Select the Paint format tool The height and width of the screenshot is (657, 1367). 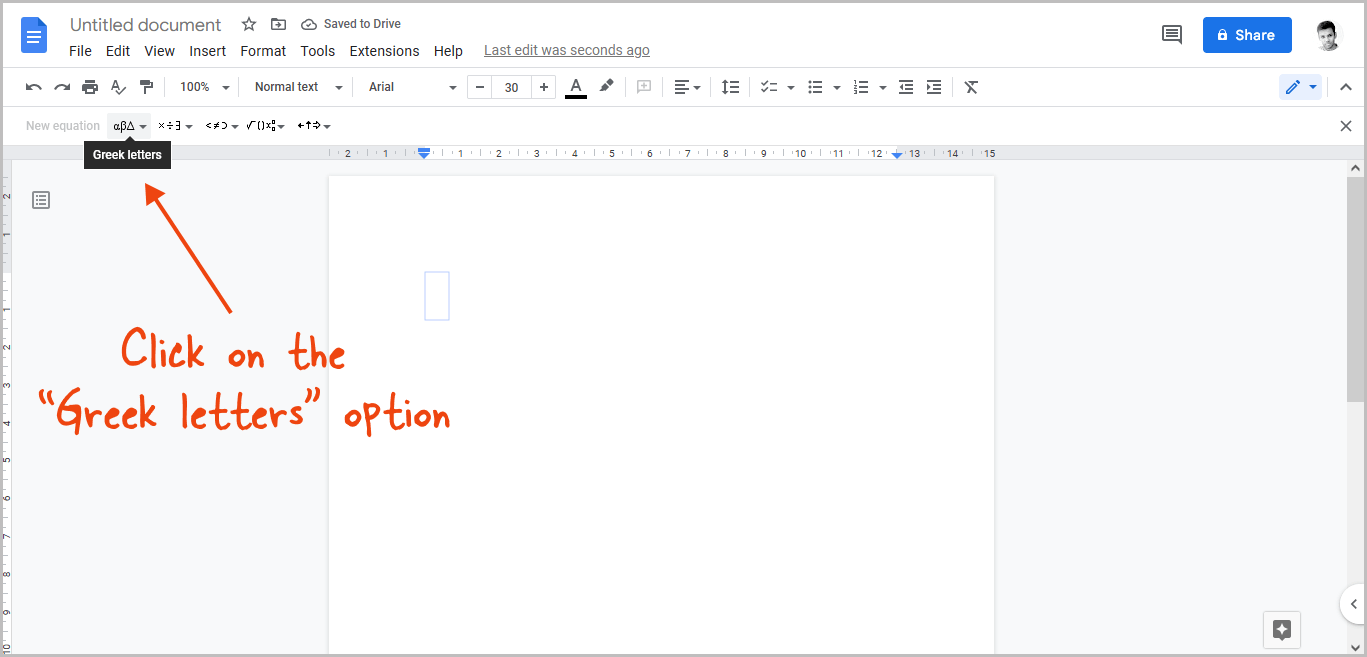coord(146,87)
